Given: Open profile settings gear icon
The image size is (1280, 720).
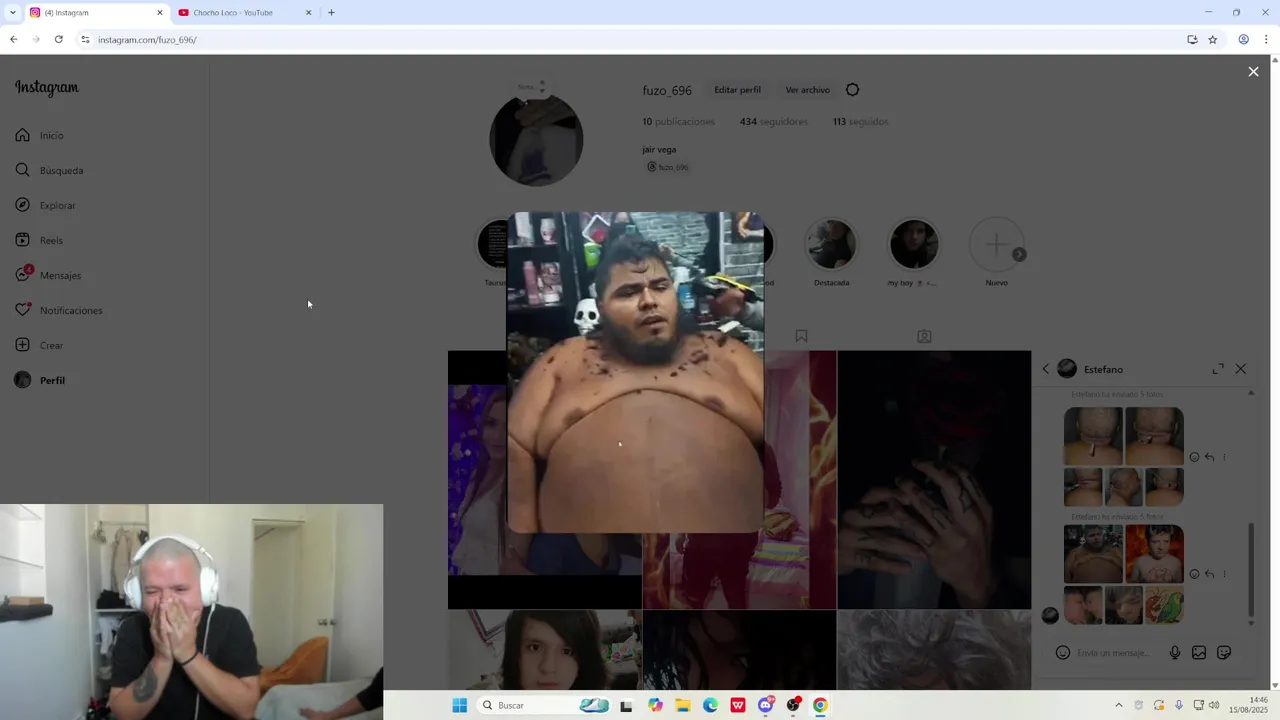Looking at the screenshot, I should 852,90.
